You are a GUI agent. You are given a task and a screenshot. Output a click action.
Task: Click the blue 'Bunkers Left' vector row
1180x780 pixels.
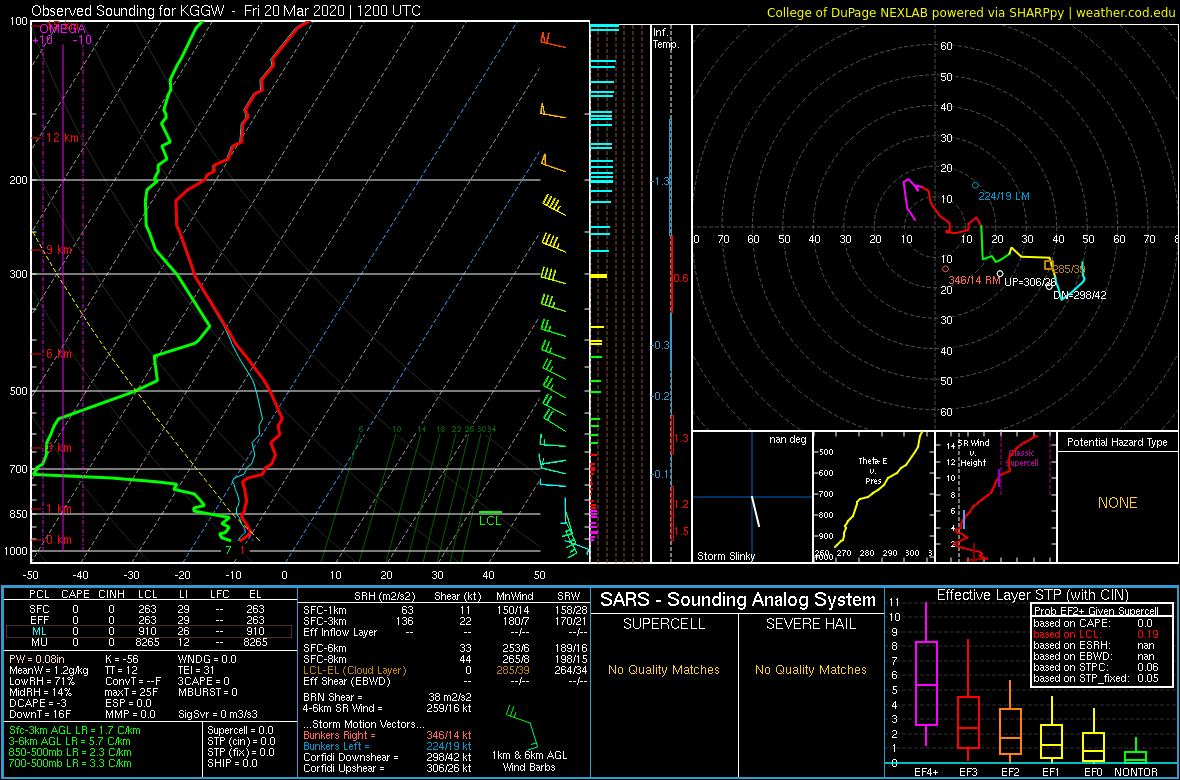[388, 746]
